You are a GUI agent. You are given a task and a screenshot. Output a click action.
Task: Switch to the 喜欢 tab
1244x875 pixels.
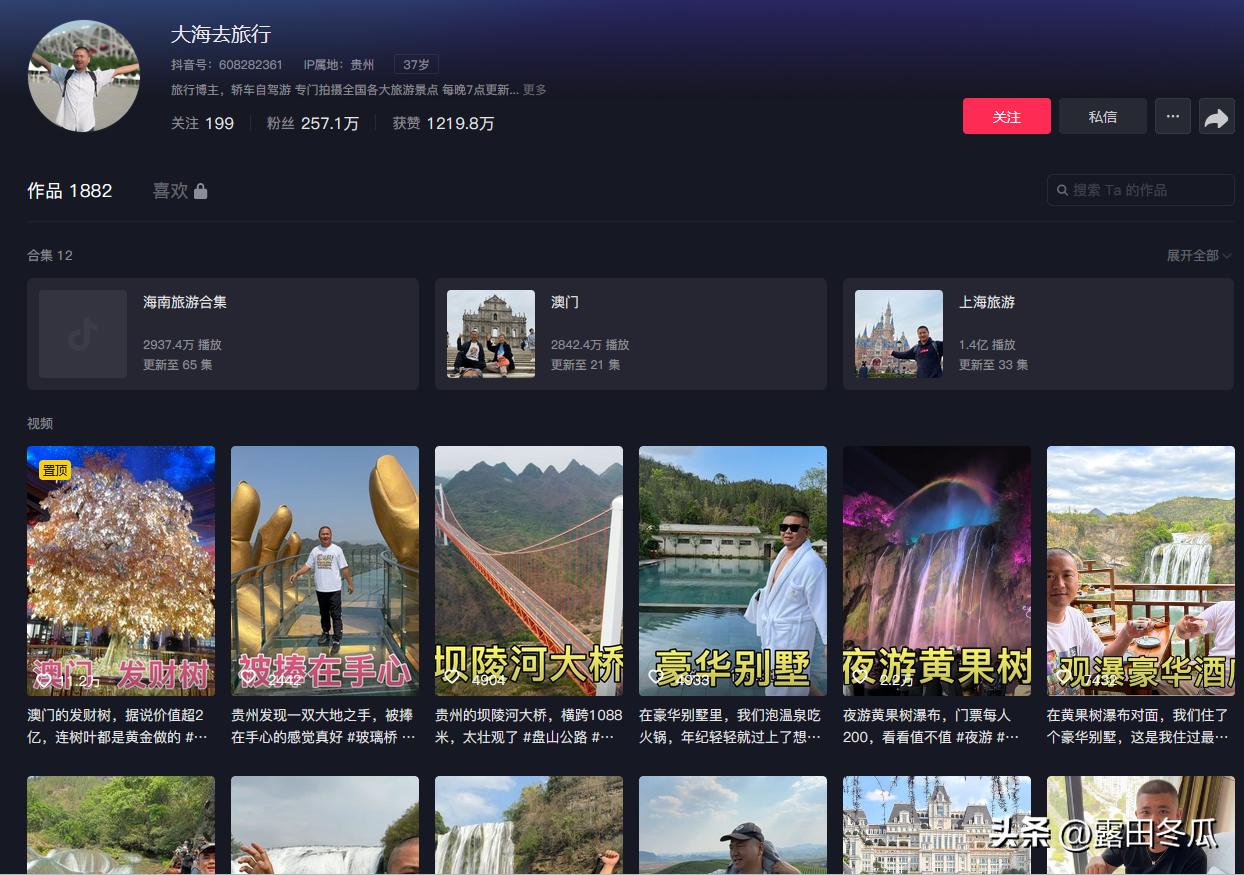click(168, 190)
